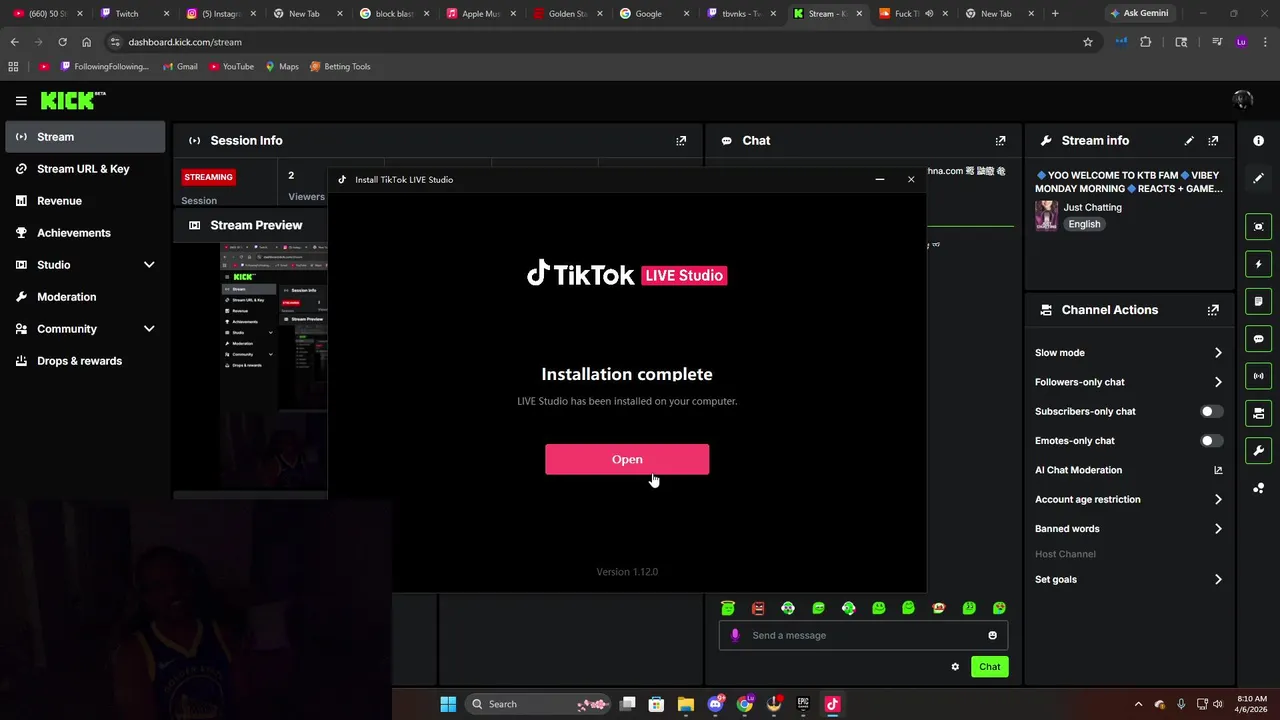
Task: Open chat settings gear icon
Action: point(955,667)
